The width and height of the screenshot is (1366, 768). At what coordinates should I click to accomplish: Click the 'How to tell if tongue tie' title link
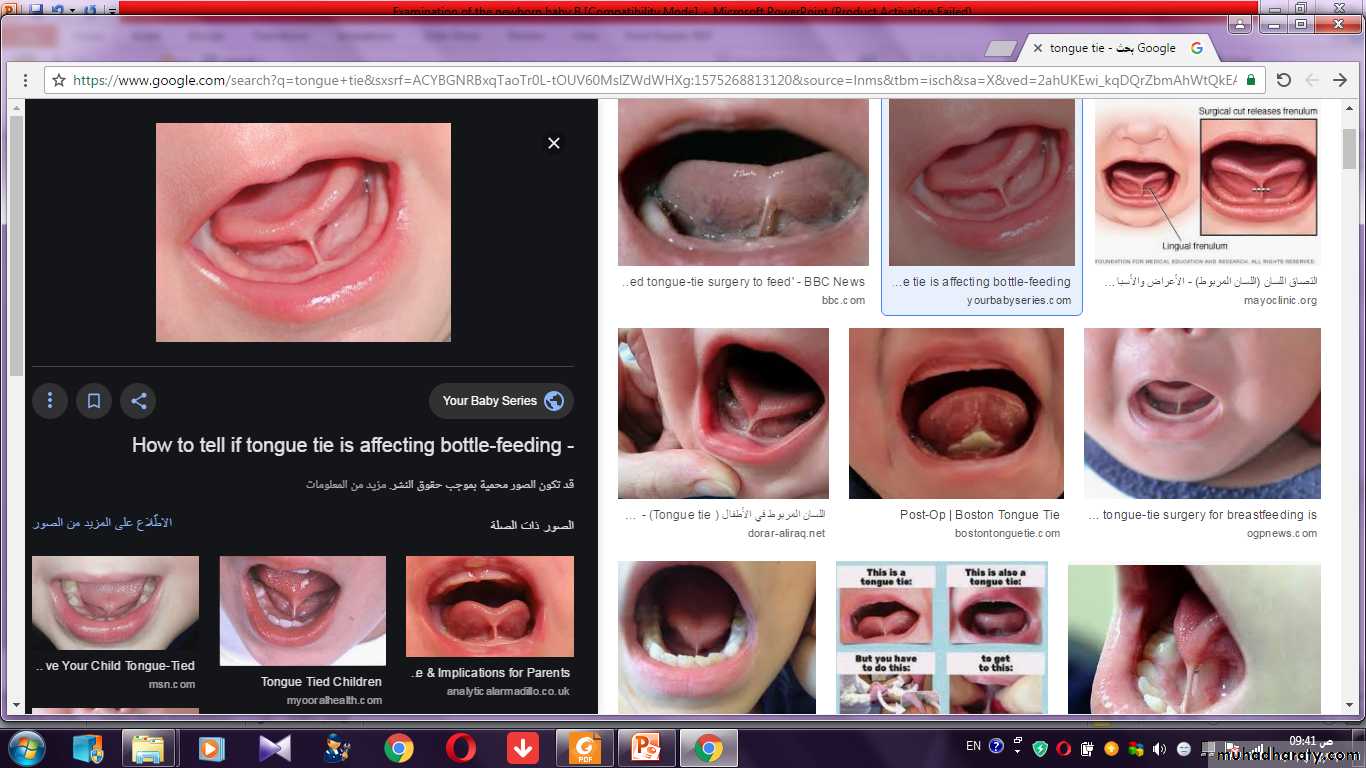(352, 445)
